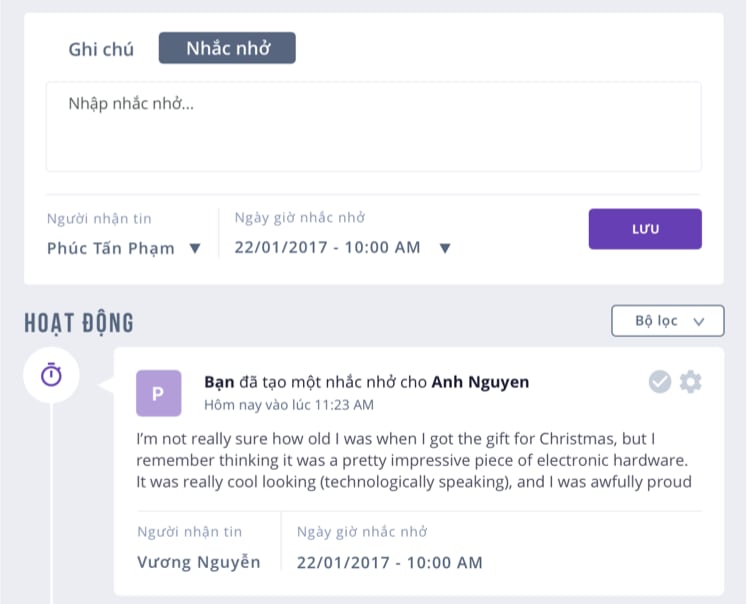
Task: Click the Anh Nguyen name link
Action: (x=480, y=382)
